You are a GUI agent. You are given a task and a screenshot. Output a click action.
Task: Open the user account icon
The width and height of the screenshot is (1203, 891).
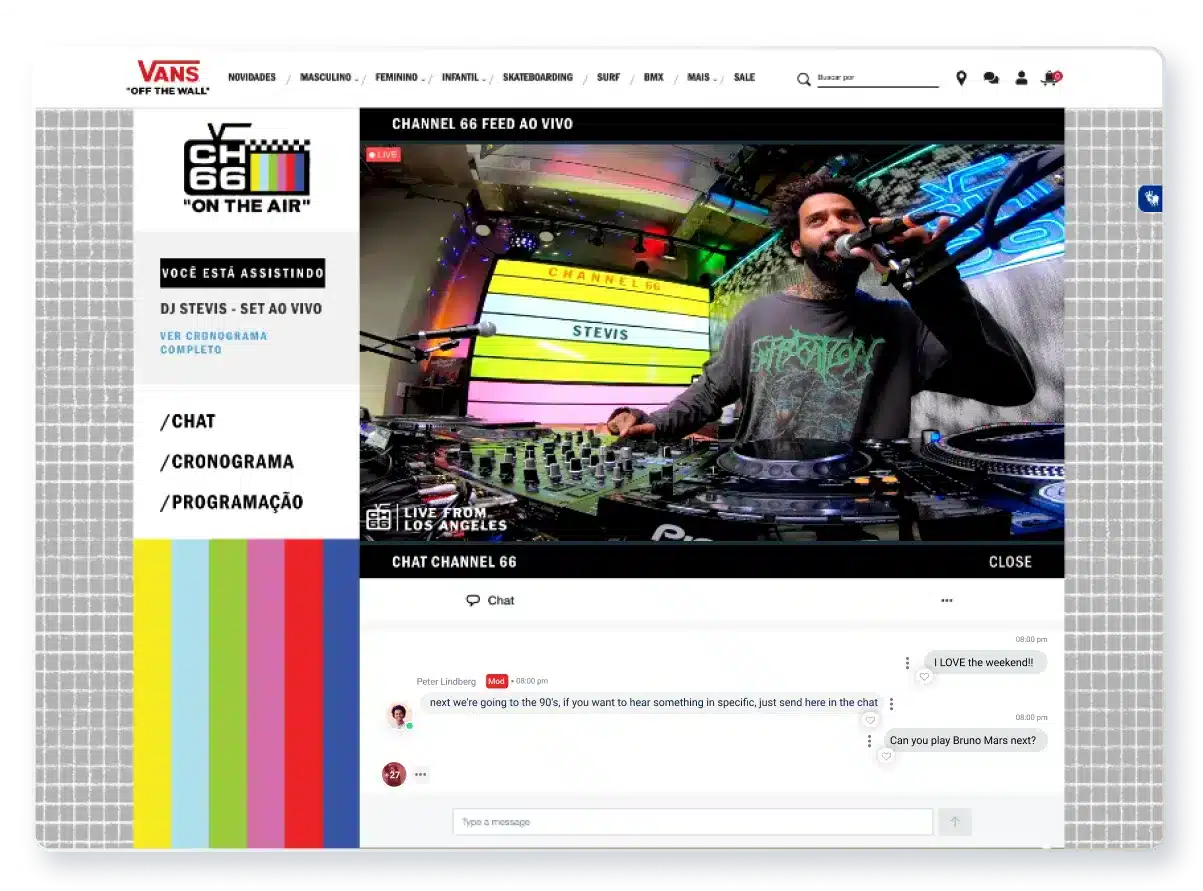(1021, 78)
